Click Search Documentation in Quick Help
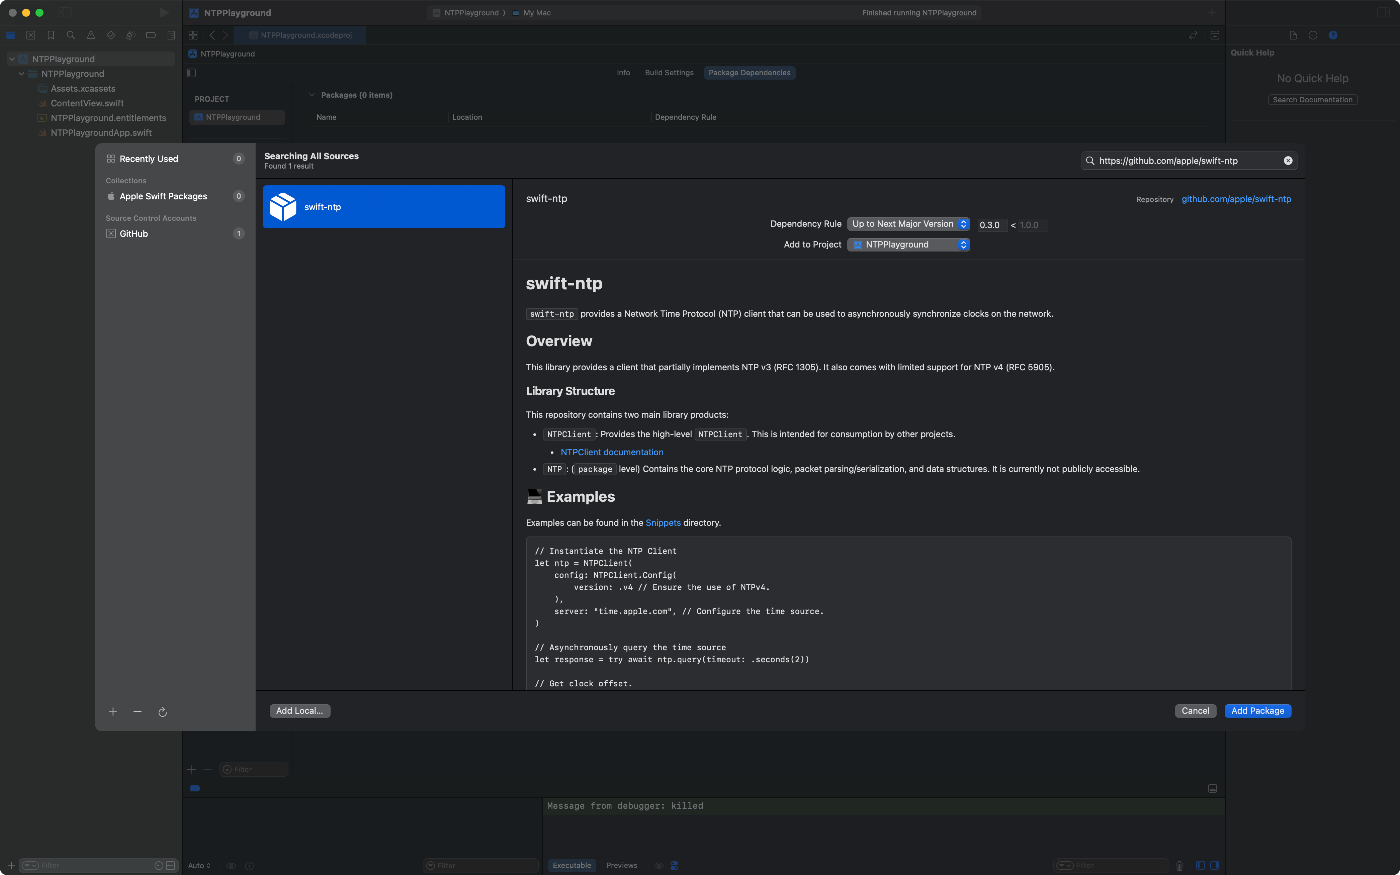 [1313, 99]
